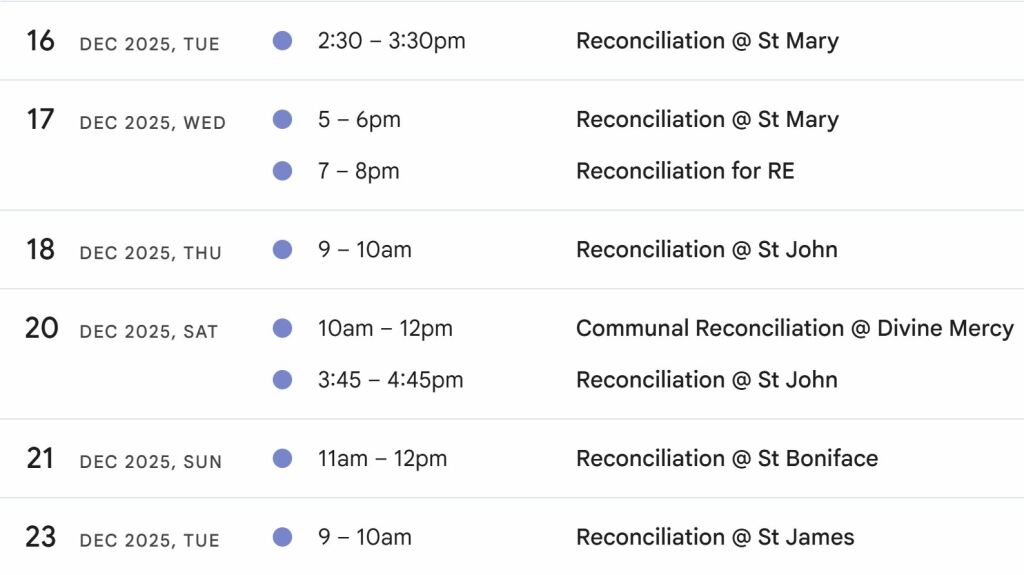Select the date number 23
This screenshot has height=575, width=1024.
click(40, 537)
